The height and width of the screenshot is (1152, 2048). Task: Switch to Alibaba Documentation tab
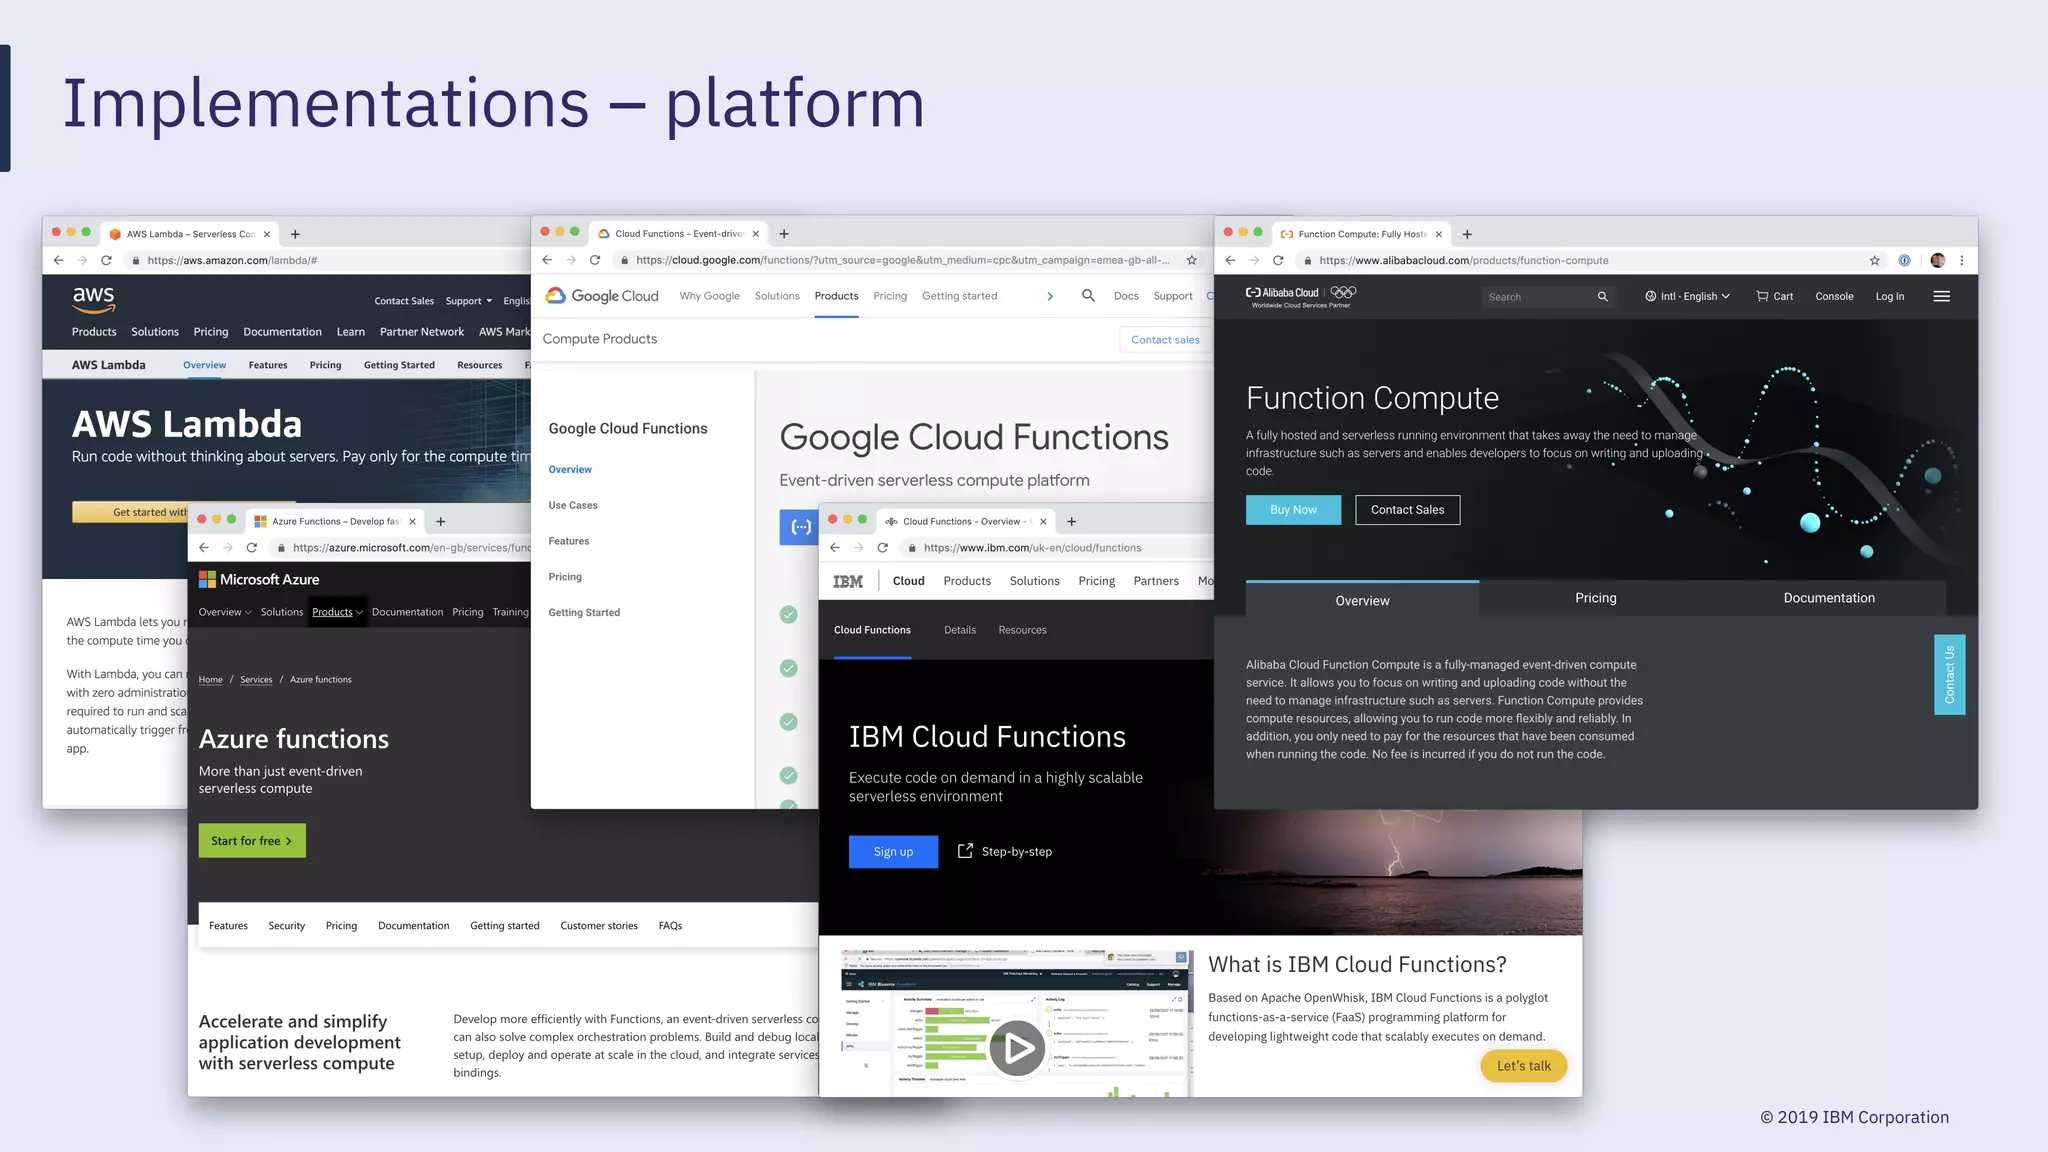(x=1829, y=598)
